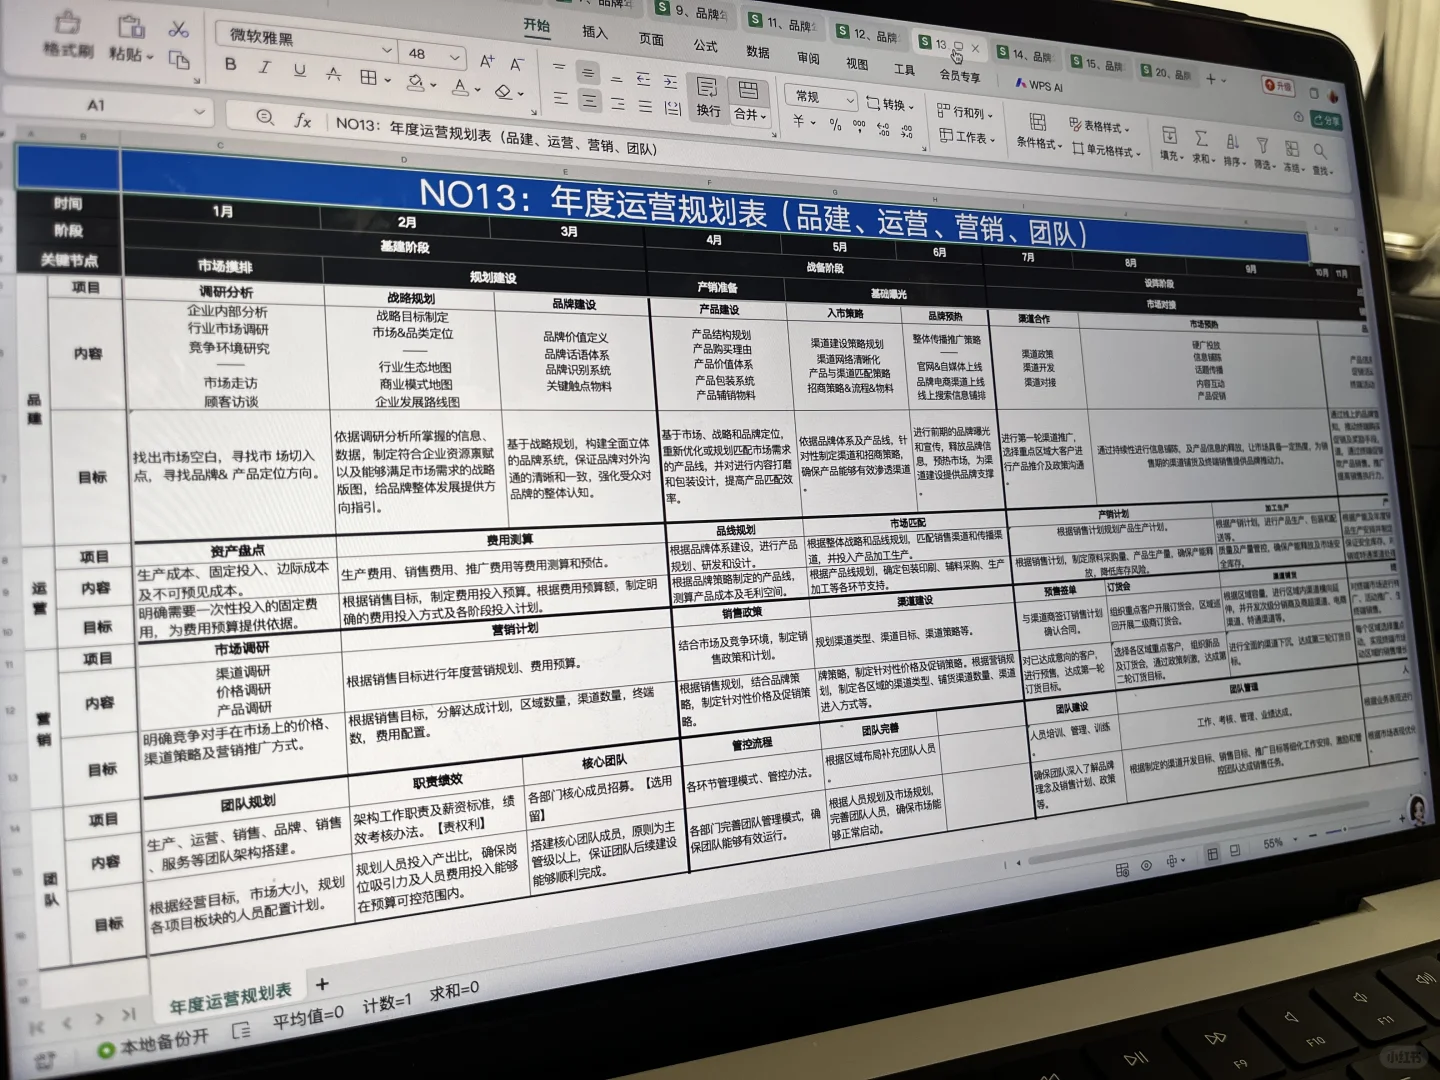Screen dimensions: 1440x1080
Task: Switch to the 数据 ribbon tab
Action: pyautogui.click(x=757, y=52)
